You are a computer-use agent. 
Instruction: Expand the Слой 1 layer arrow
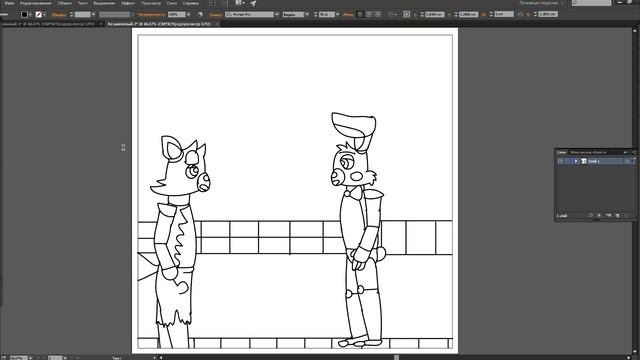pyautogui.click(x=576, y=161)
